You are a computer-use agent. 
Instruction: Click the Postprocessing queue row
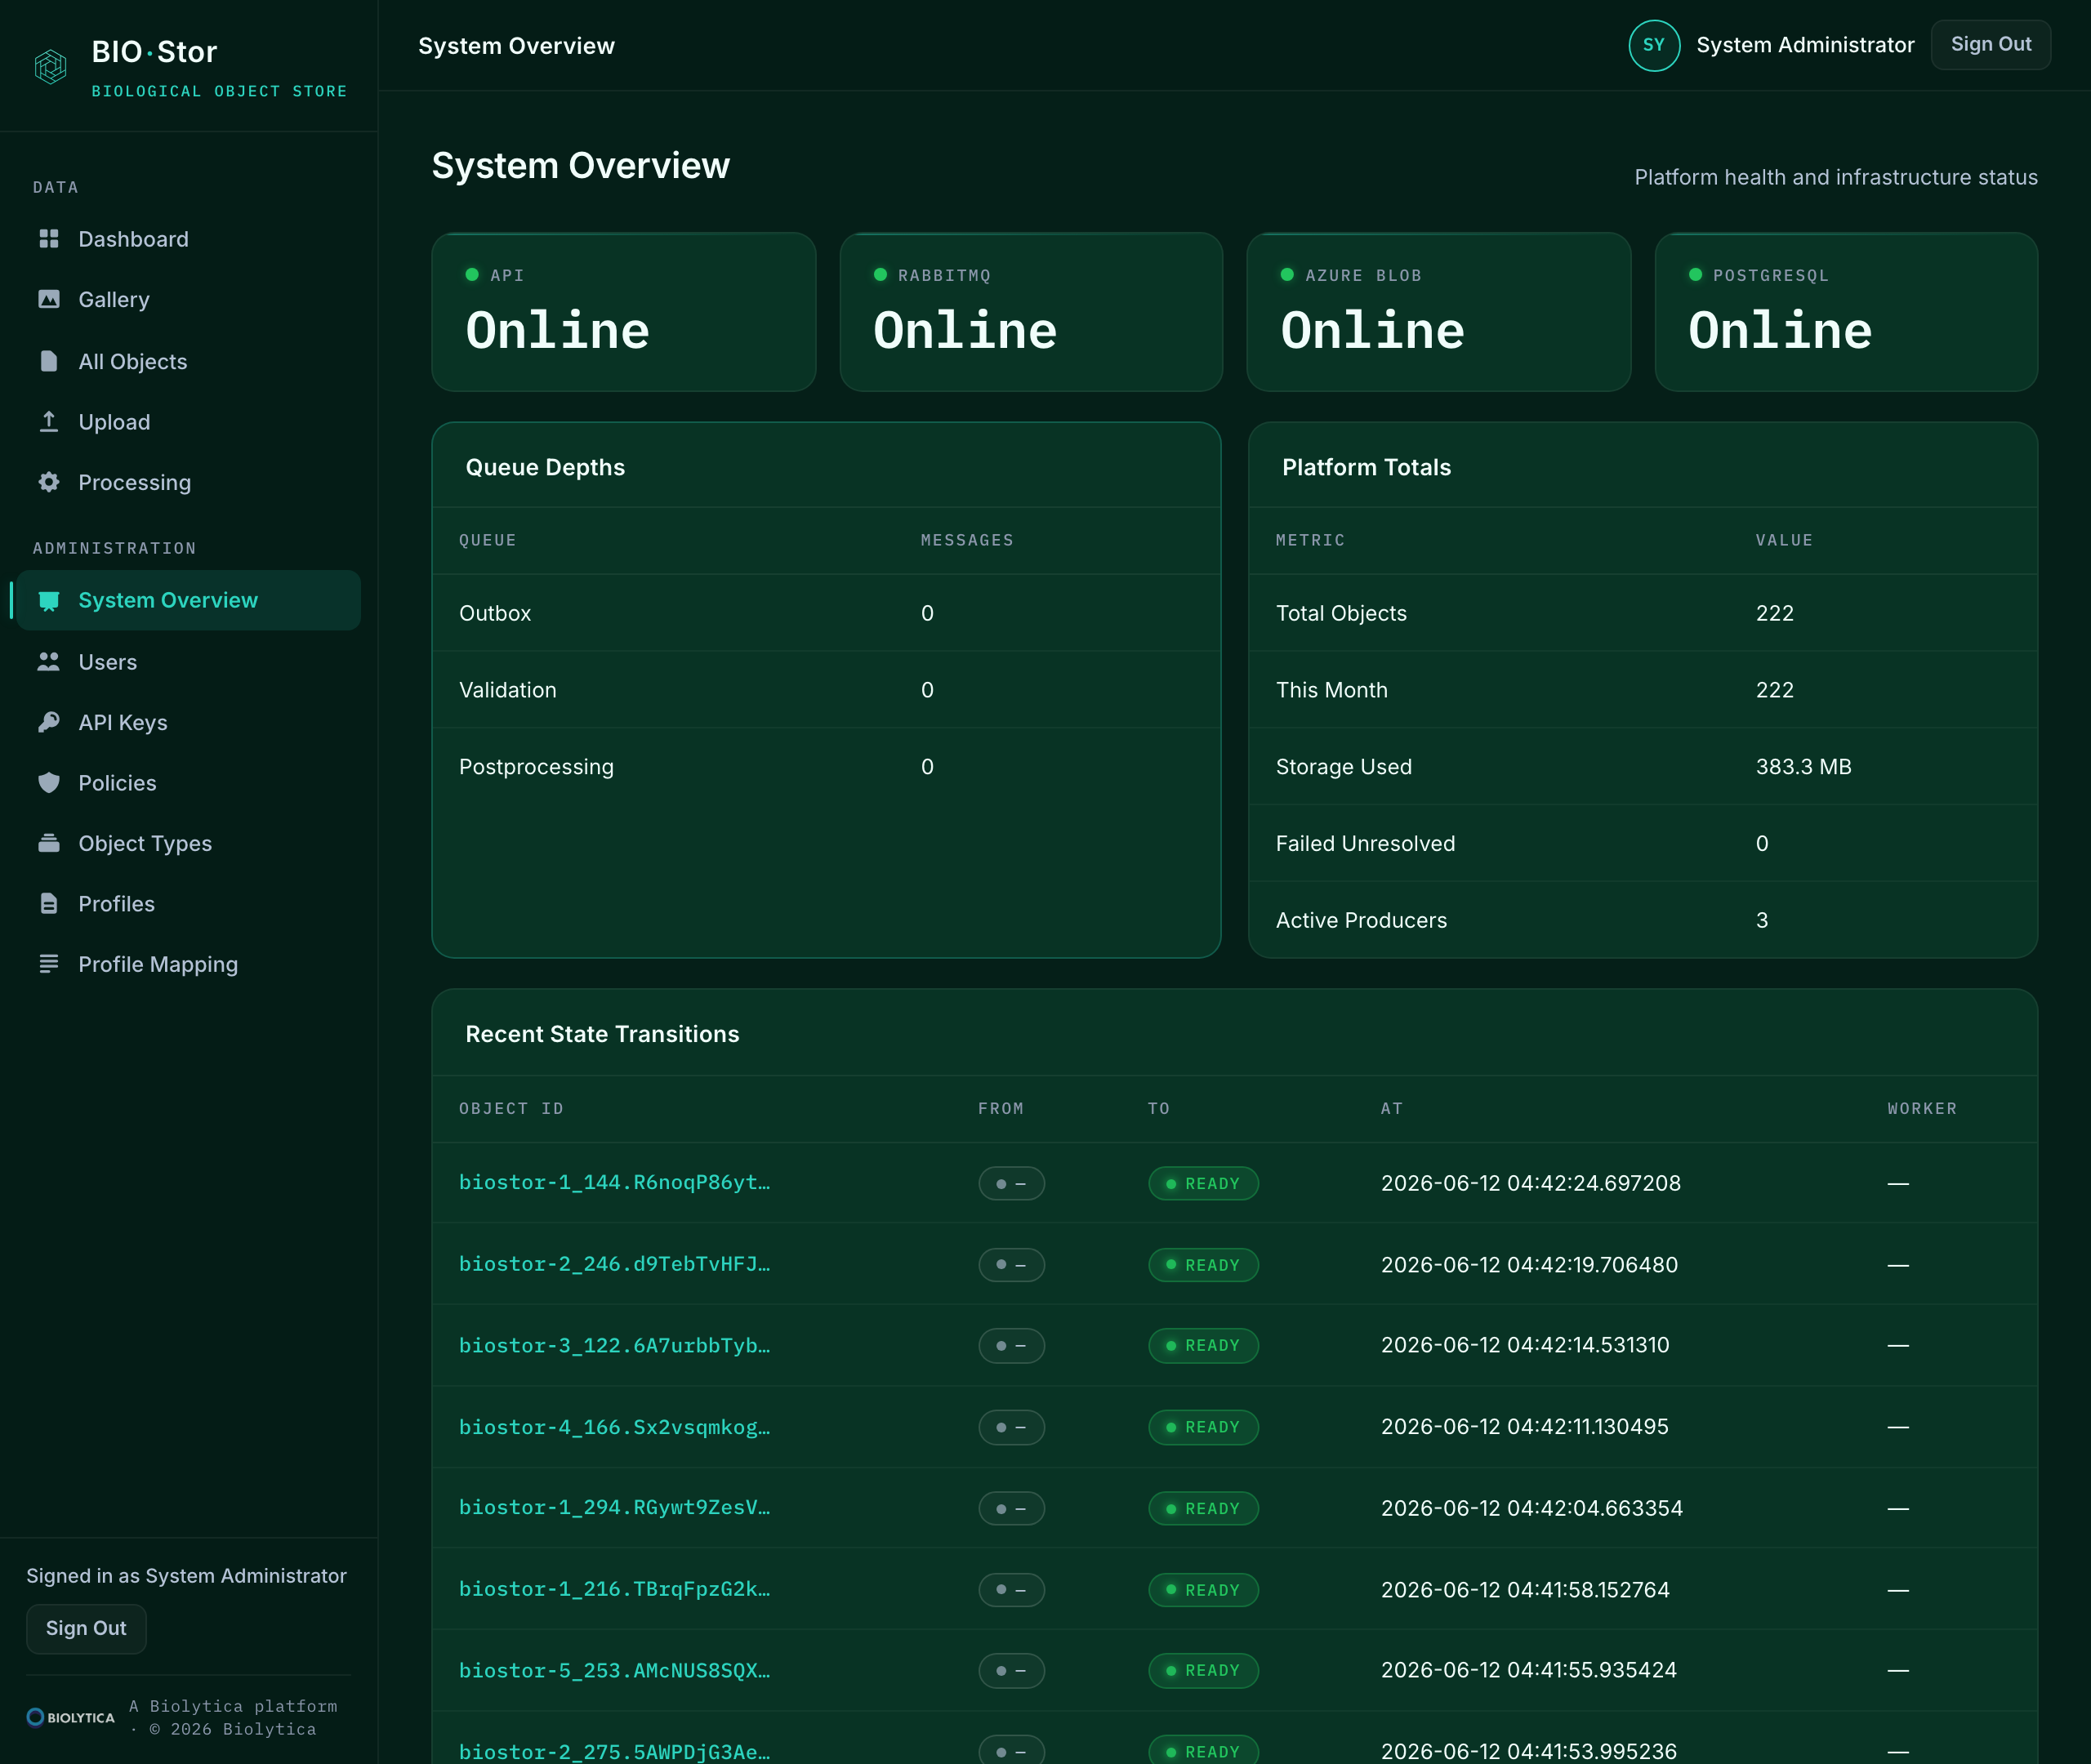pos(826,767)
